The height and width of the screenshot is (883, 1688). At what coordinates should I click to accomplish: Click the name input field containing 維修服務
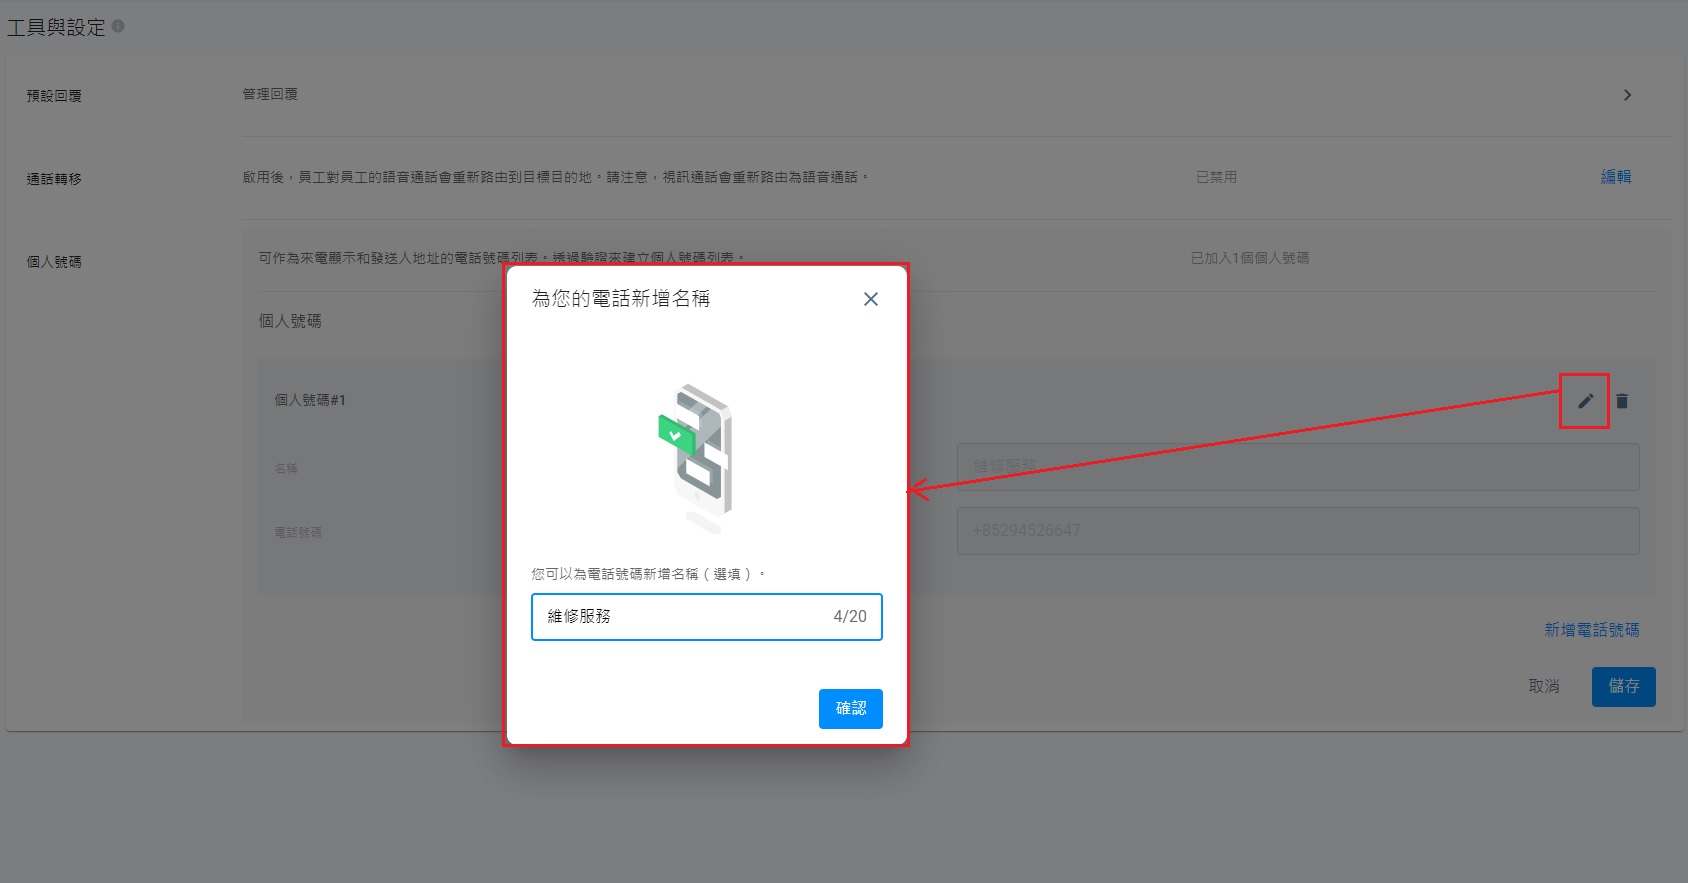(707, 617)
